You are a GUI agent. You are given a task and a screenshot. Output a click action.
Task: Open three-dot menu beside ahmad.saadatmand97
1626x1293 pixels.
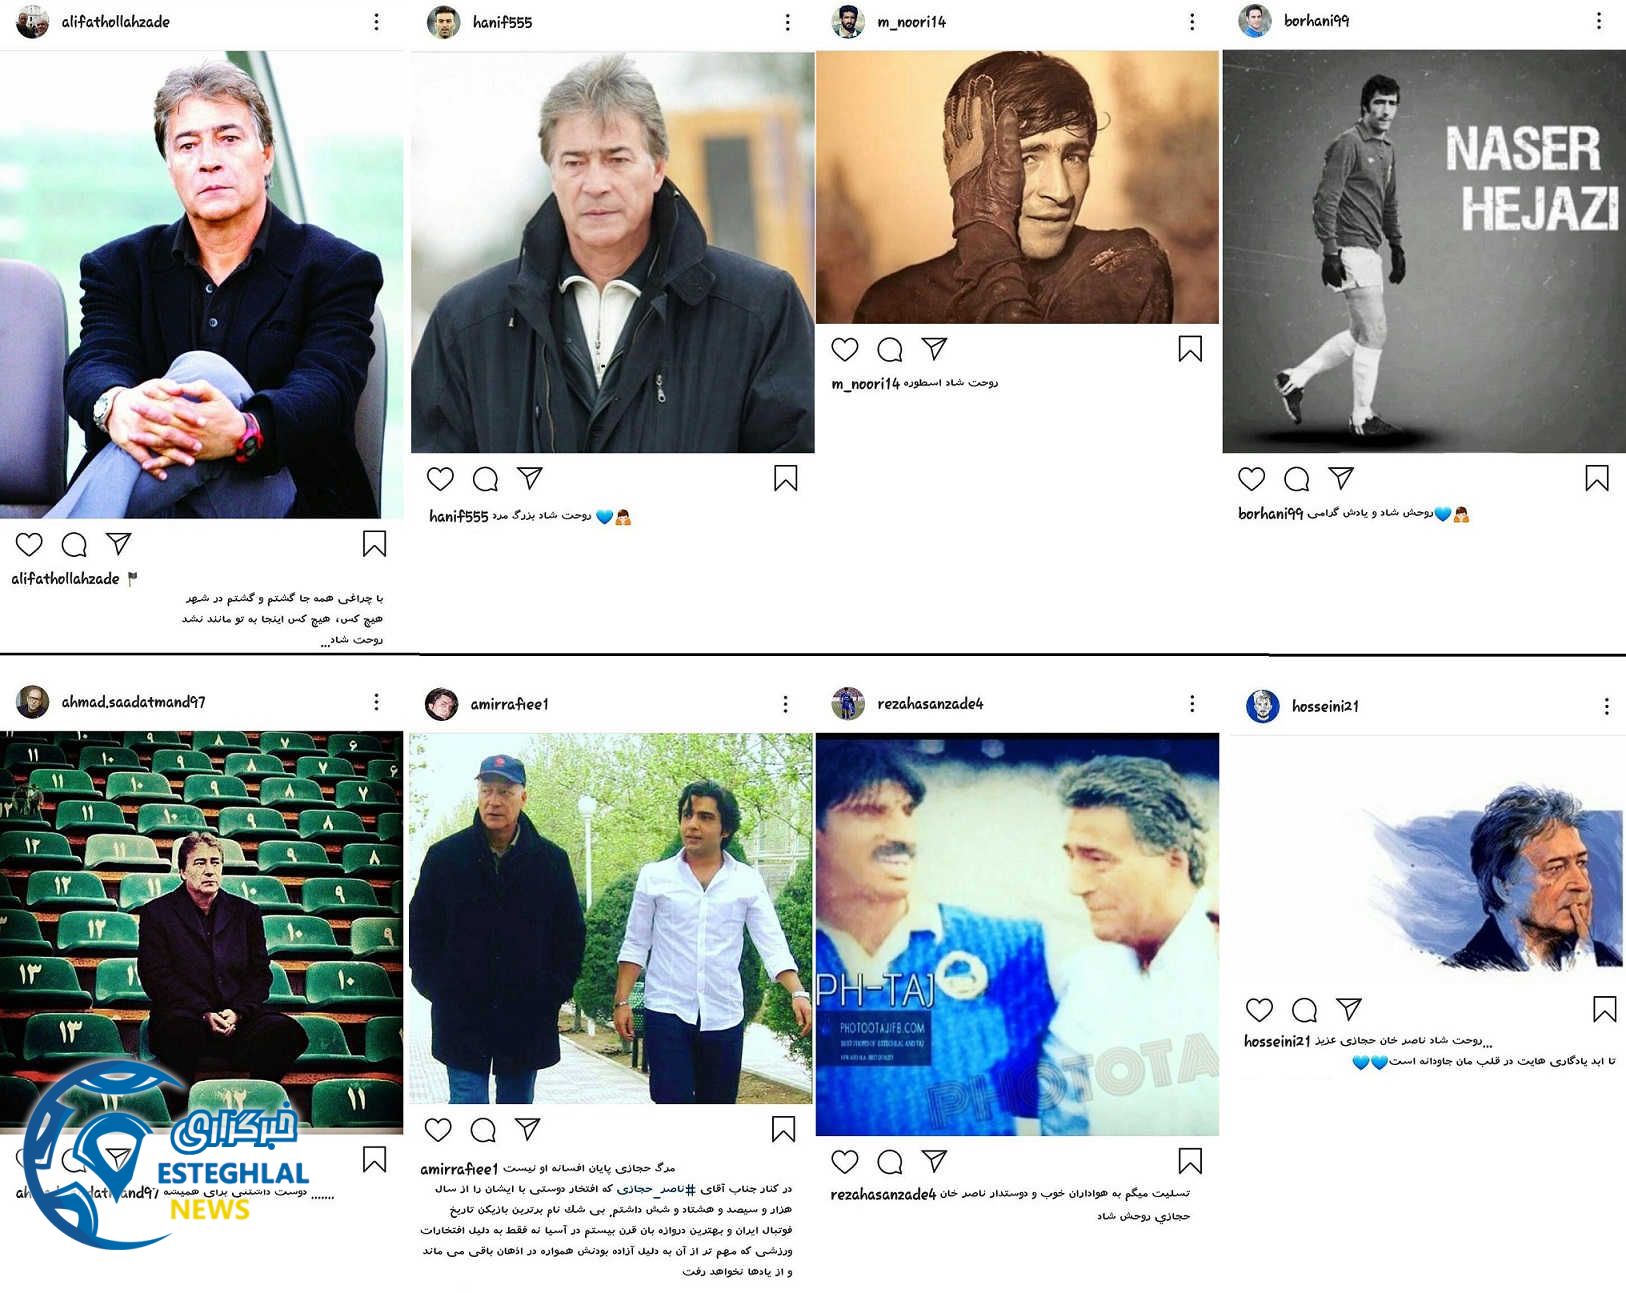376,702
